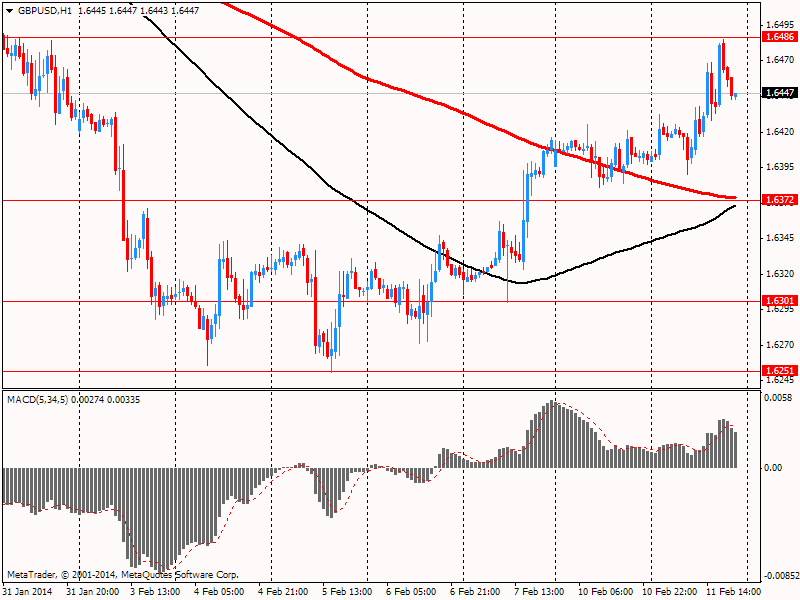
Task: Select the black 1.6447 current price label
Action: coord(780,93)
